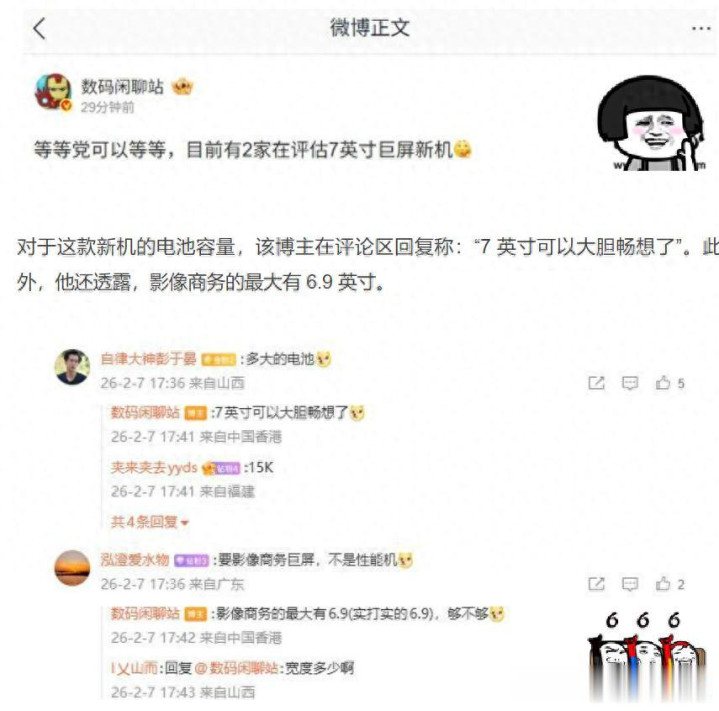Expand 共4条回复 replies
This screenshot has width=719, height=711.
pyautogui.click(x=149, y=522)
